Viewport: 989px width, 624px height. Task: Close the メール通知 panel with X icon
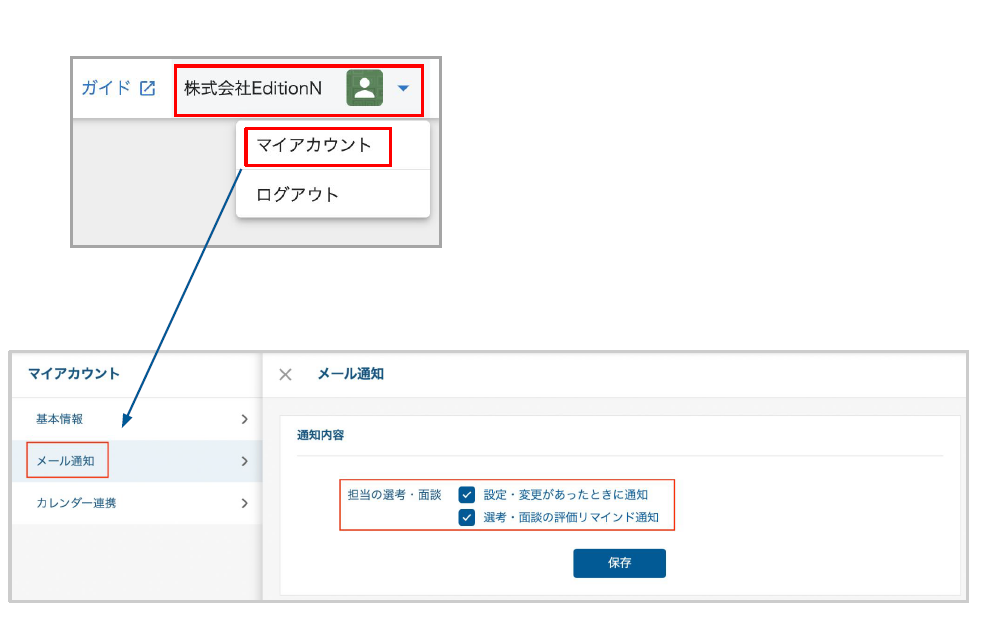[x=285, y=374]
